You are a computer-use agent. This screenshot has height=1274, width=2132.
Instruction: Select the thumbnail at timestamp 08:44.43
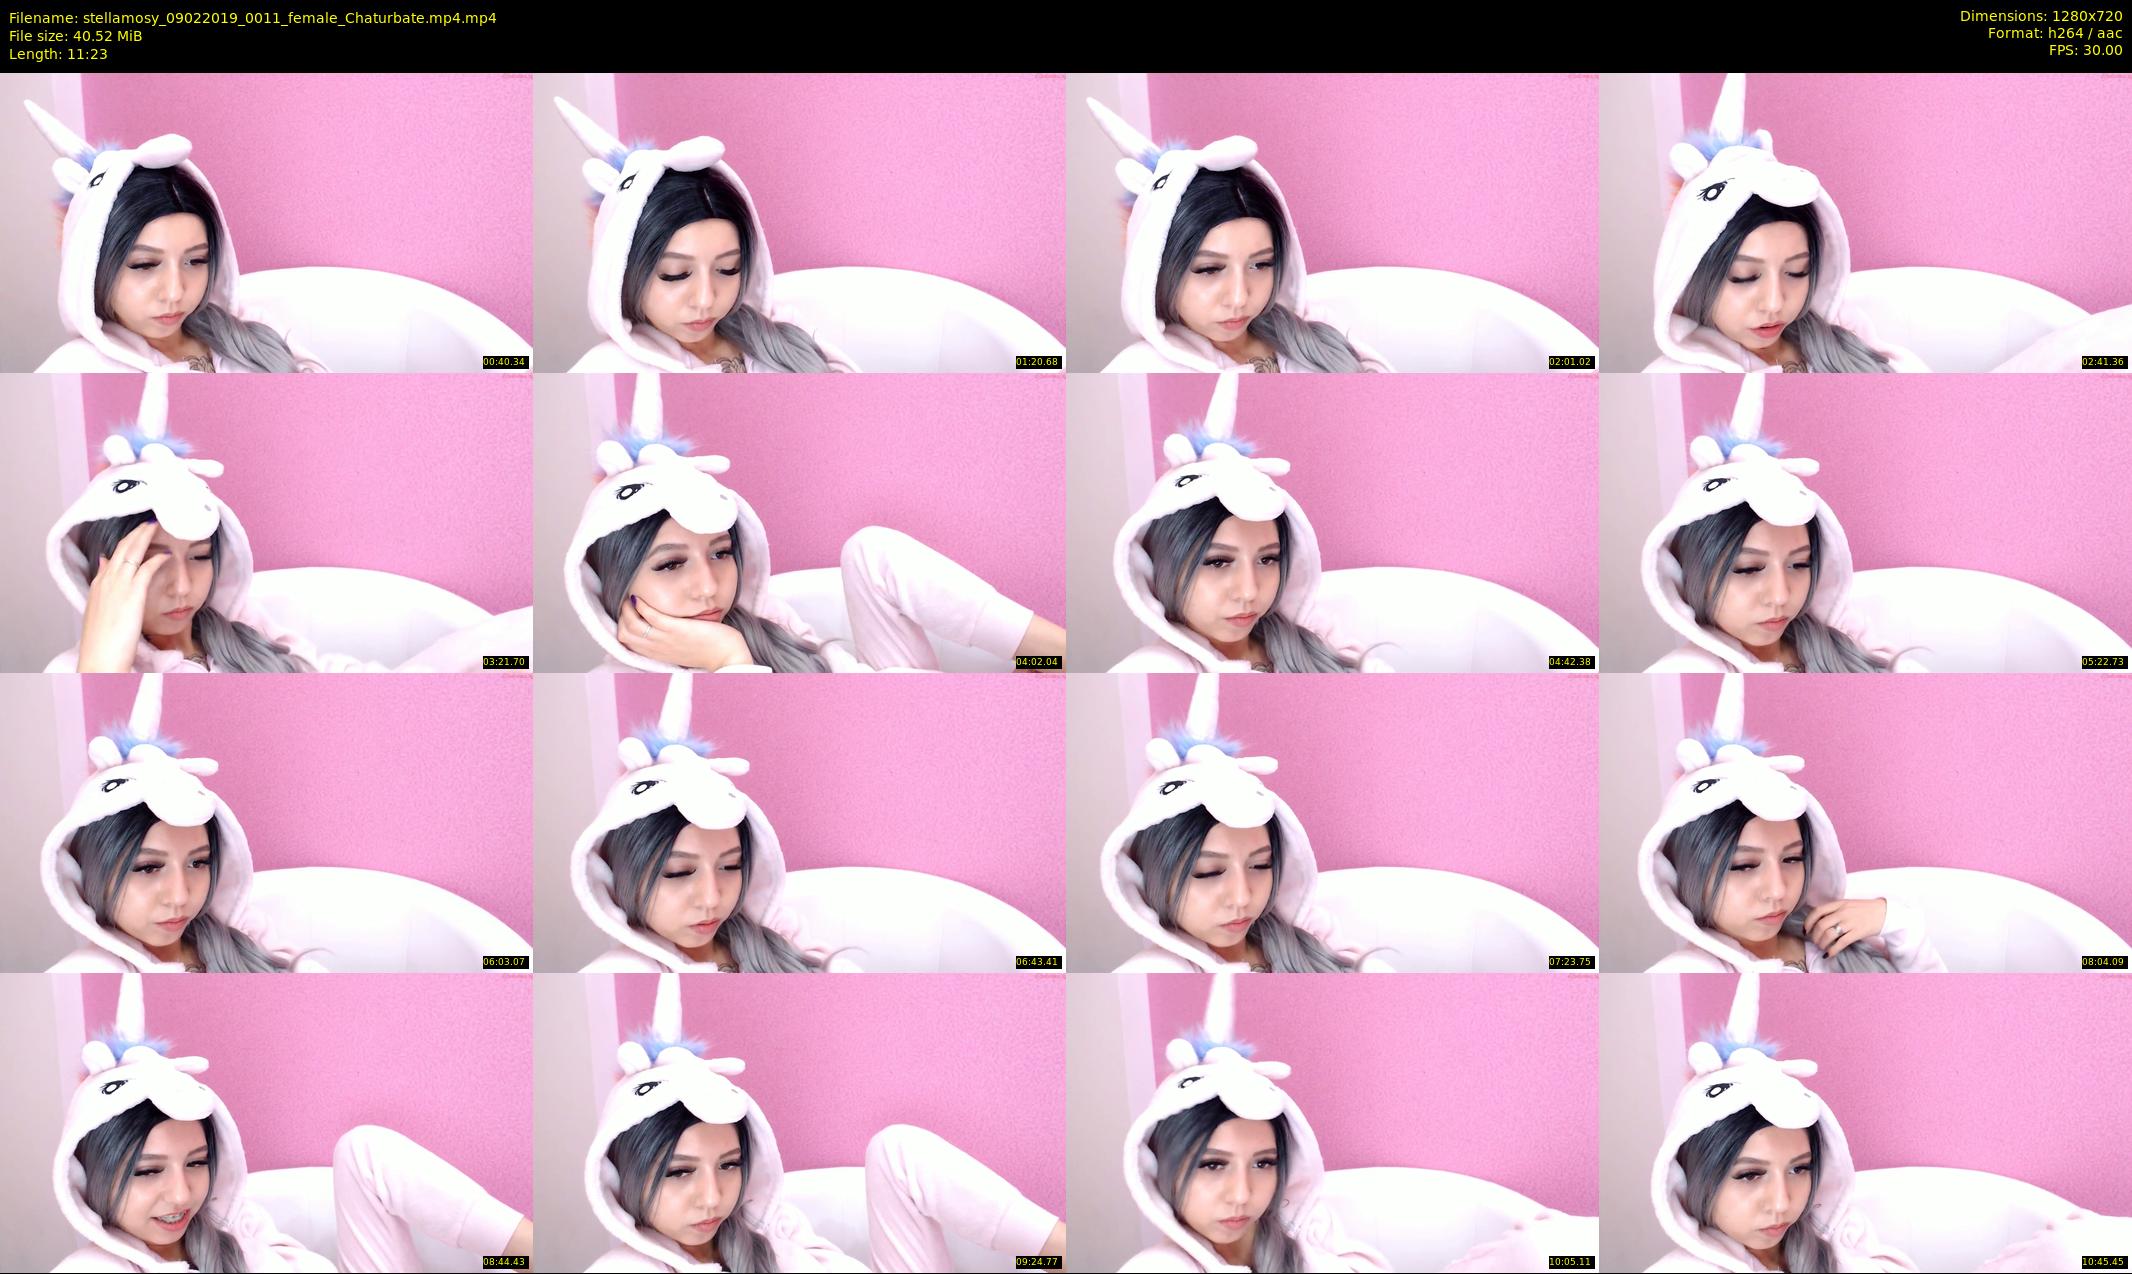coord(266,1122)
